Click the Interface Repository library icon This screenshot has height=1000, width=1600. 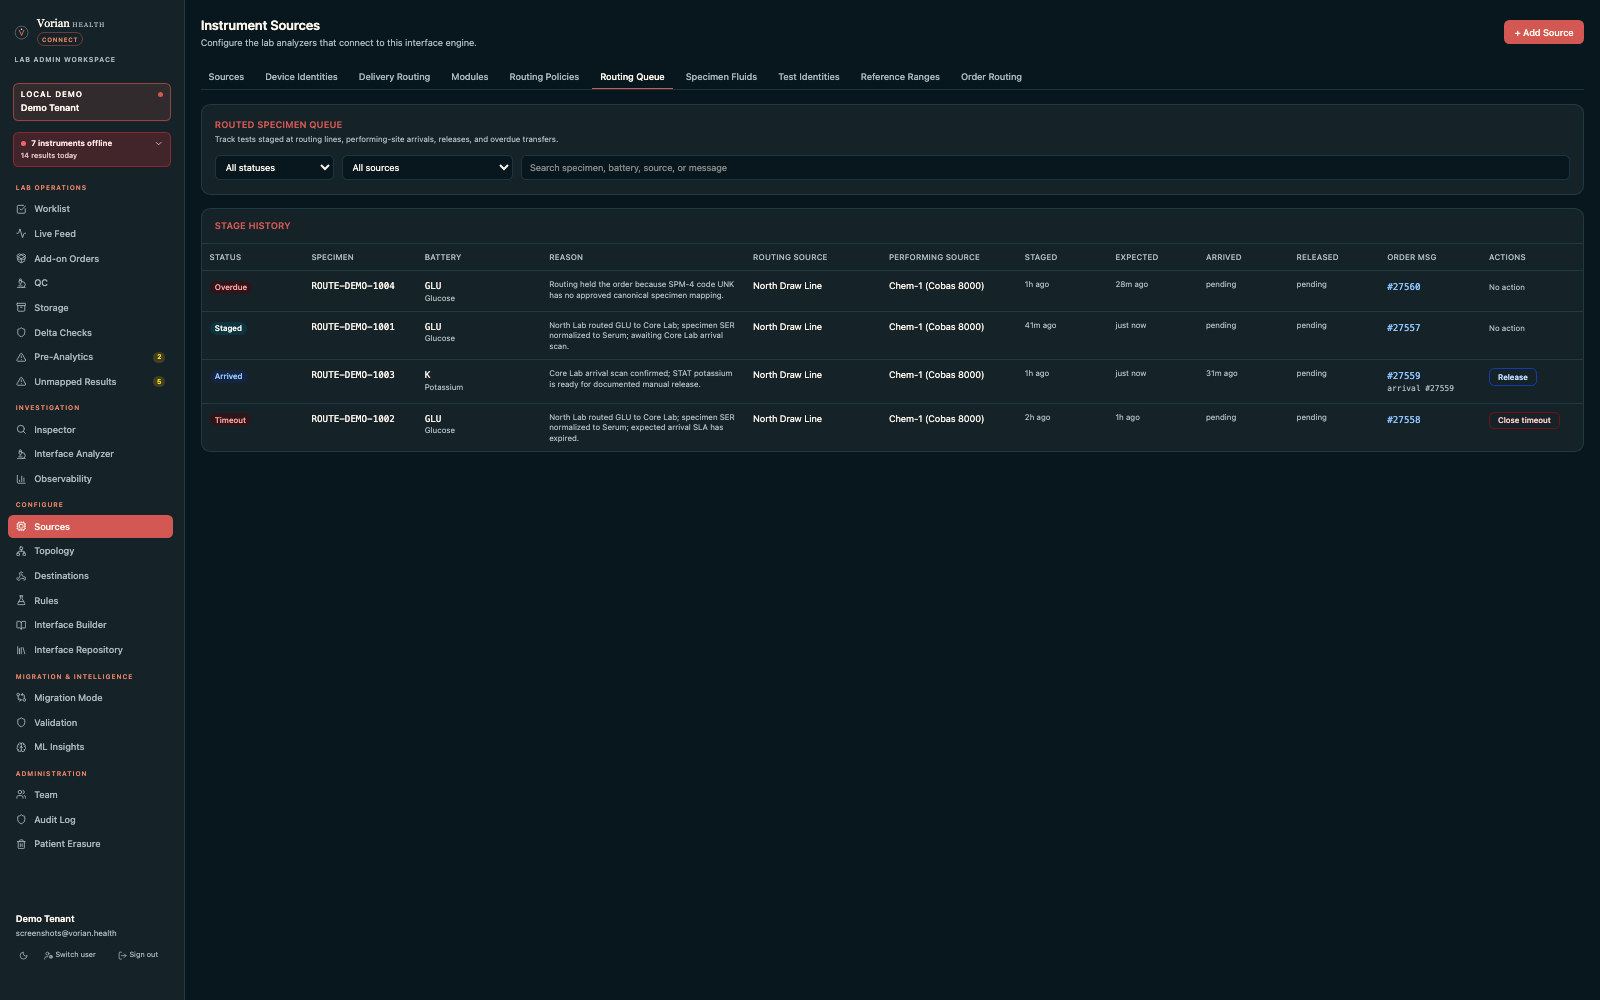pyautogui.click(x=21, y=650)
